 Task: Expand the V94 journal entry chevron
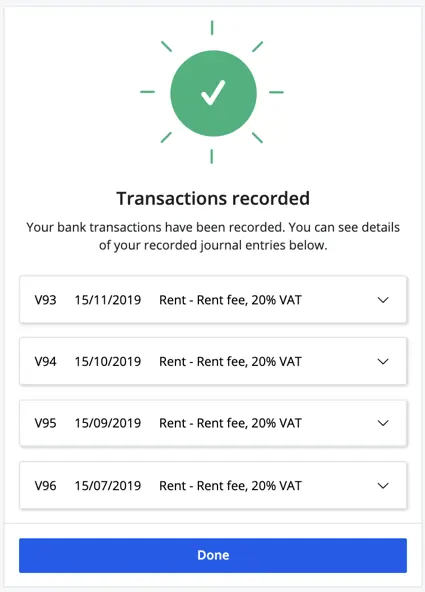[383, 362]
